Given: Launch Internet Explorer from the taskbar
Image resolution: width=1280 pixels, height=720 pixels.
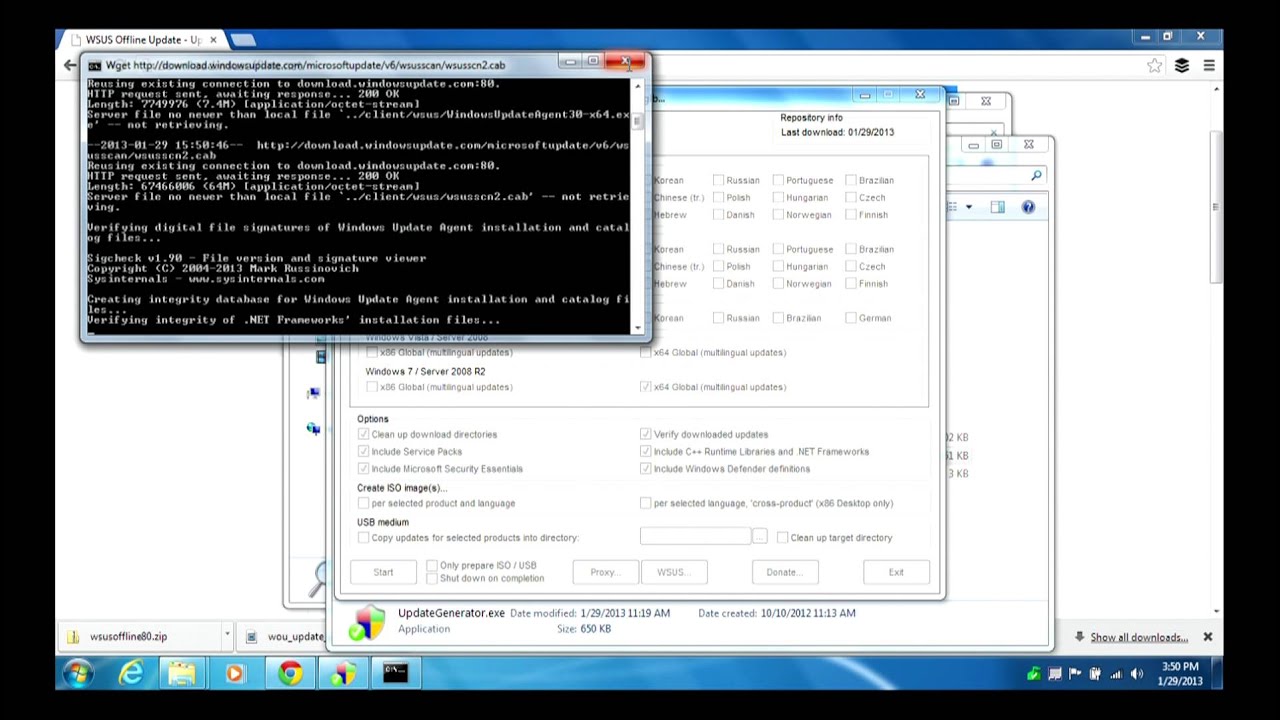Looking at the screenshot, I should tap(131, 674).
